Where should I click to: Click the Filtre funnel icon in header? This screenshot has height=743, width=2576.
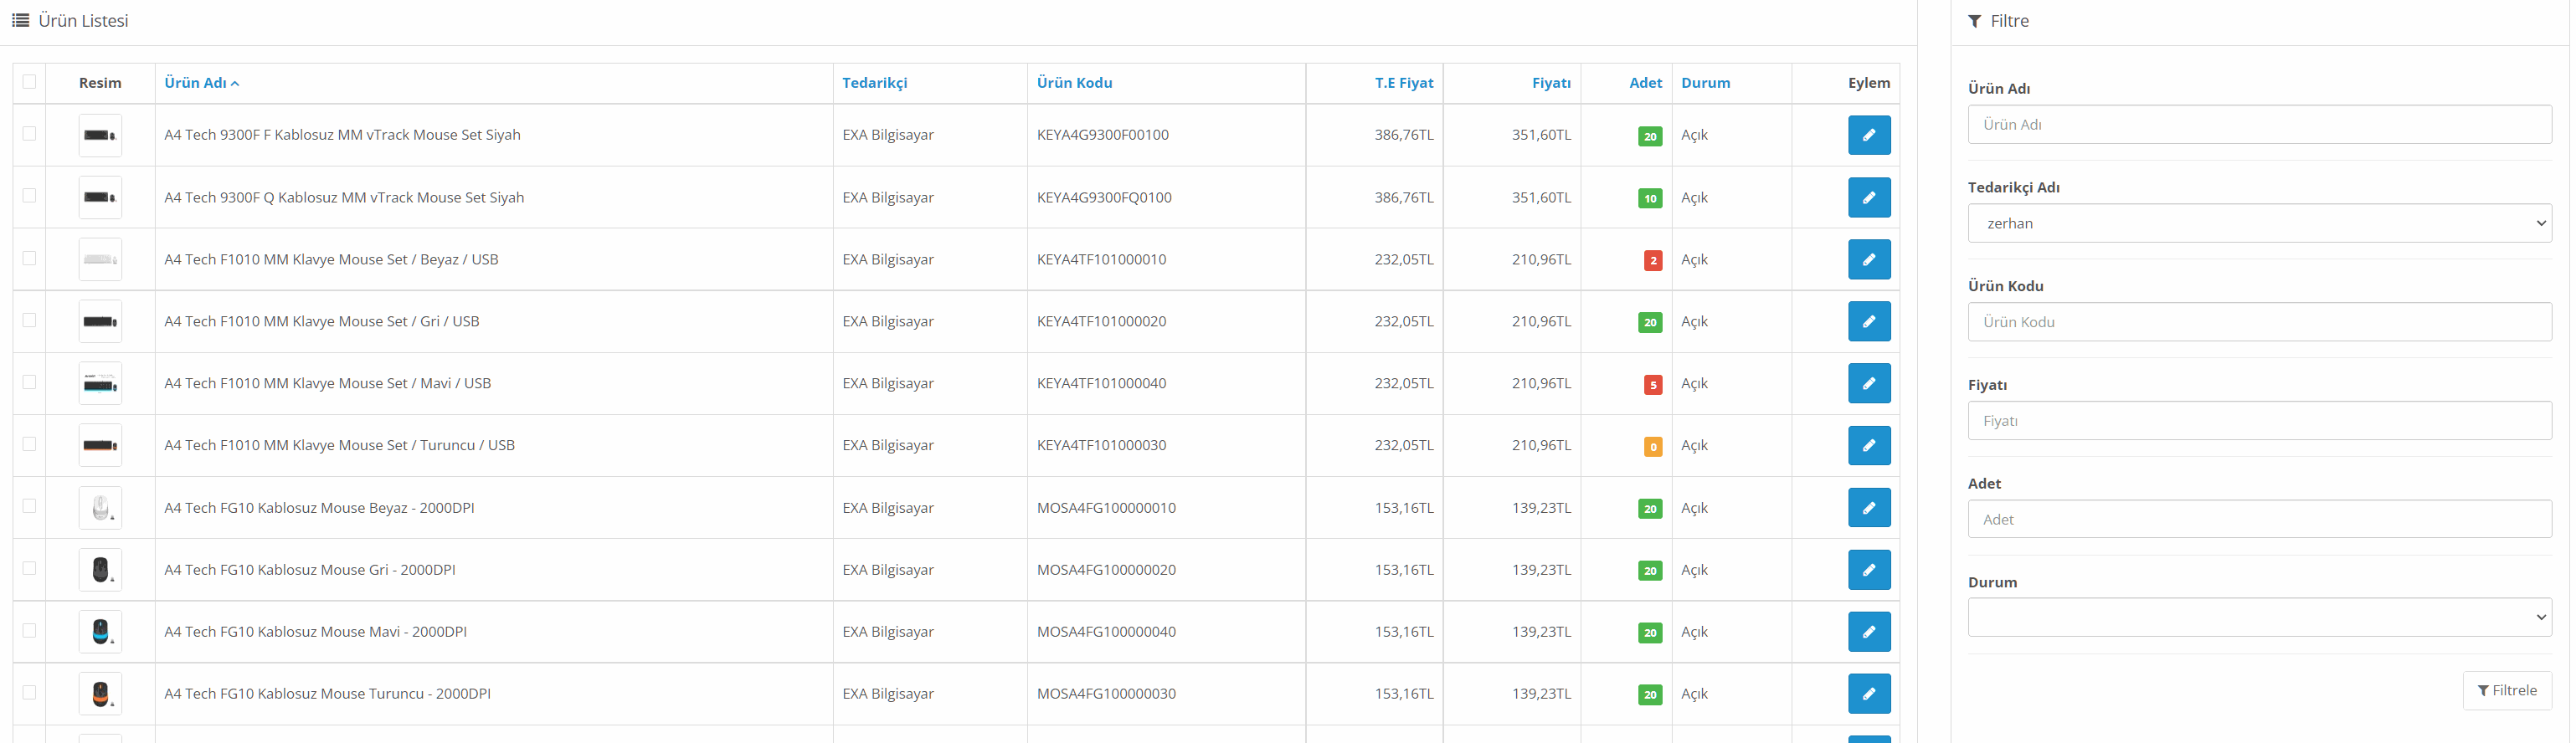(x=1974, y=21)
